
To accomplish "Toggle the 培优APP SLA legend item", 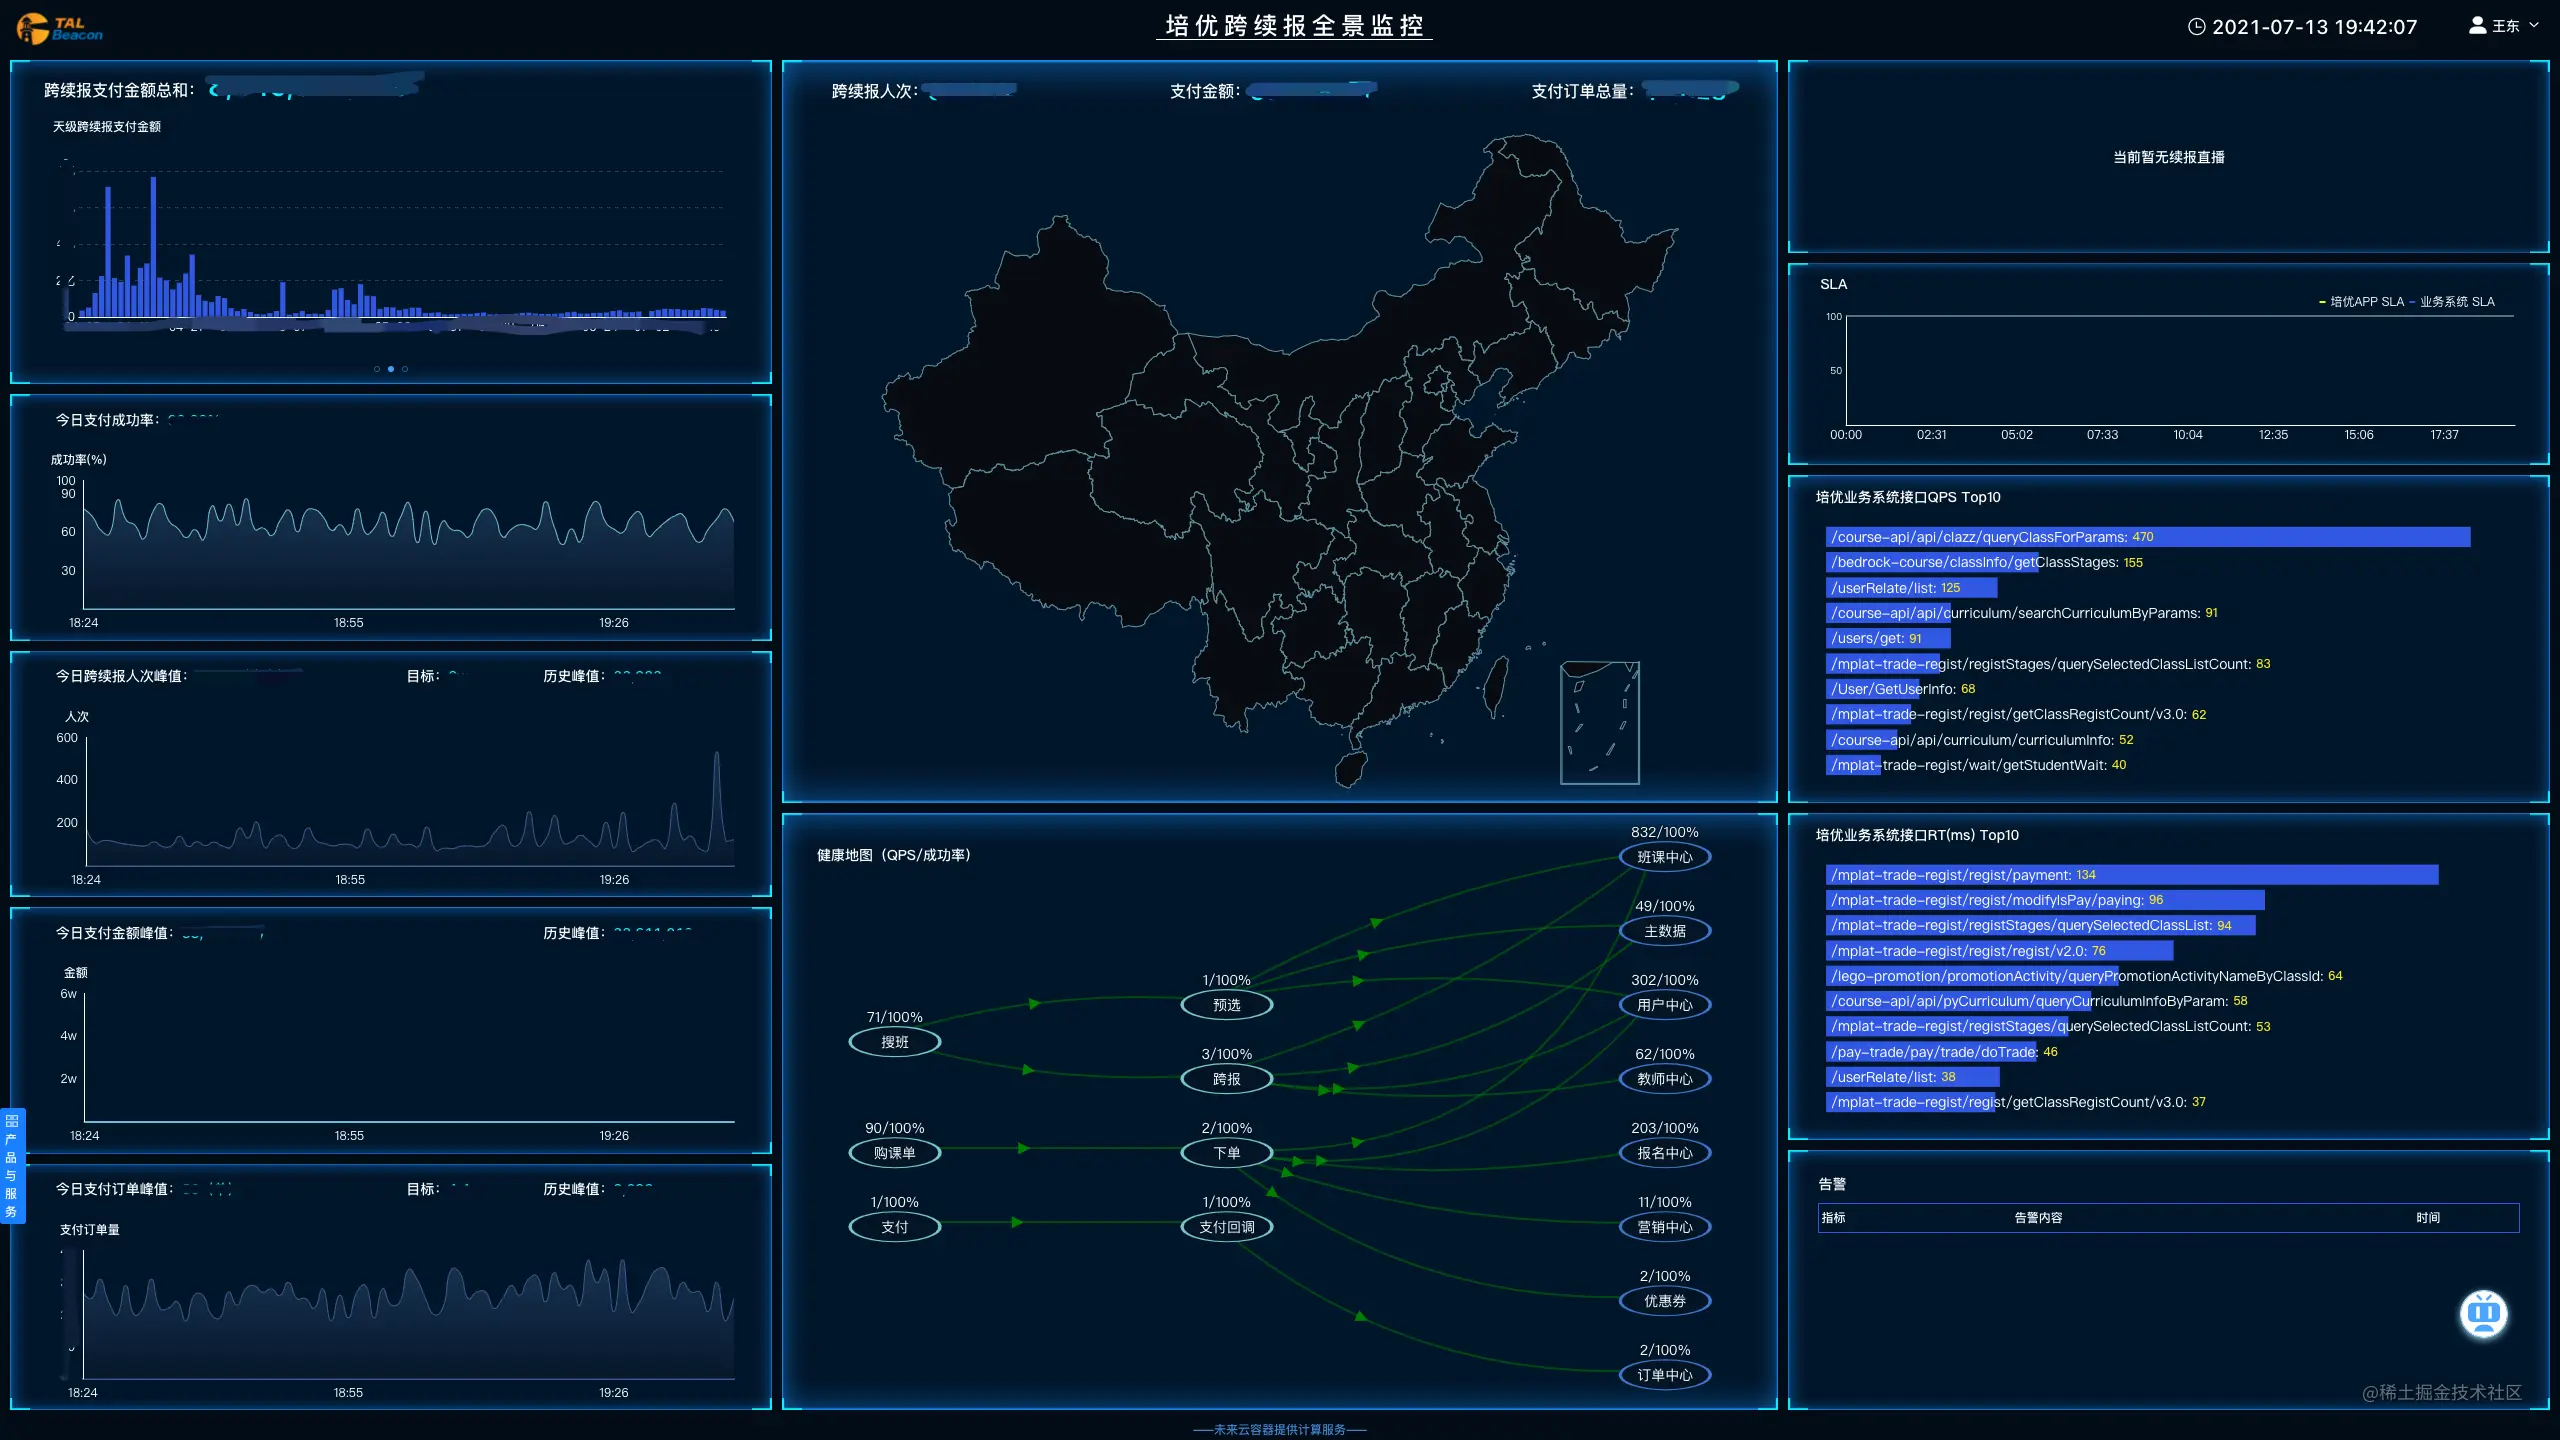I will [2361, 302].
